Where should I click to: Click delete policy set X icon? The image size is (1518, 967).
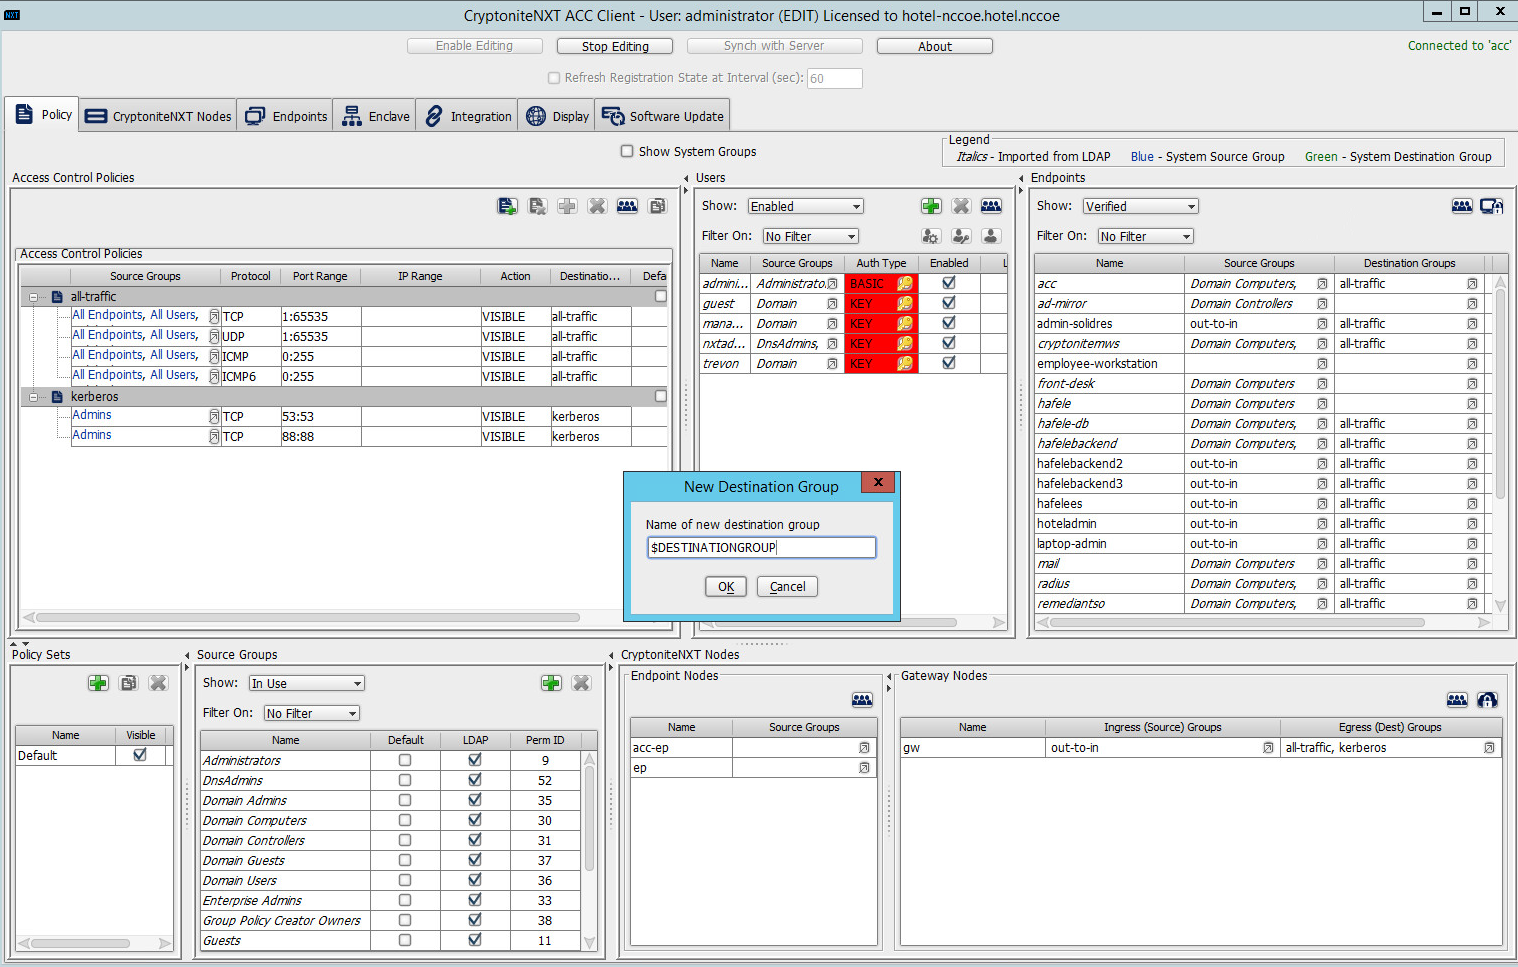[158, 683]
